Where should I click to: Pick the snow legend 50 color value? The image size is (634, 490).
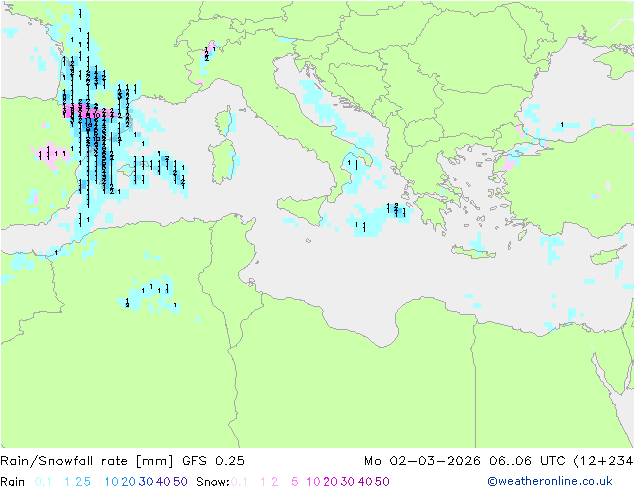[x=382, y=482]
